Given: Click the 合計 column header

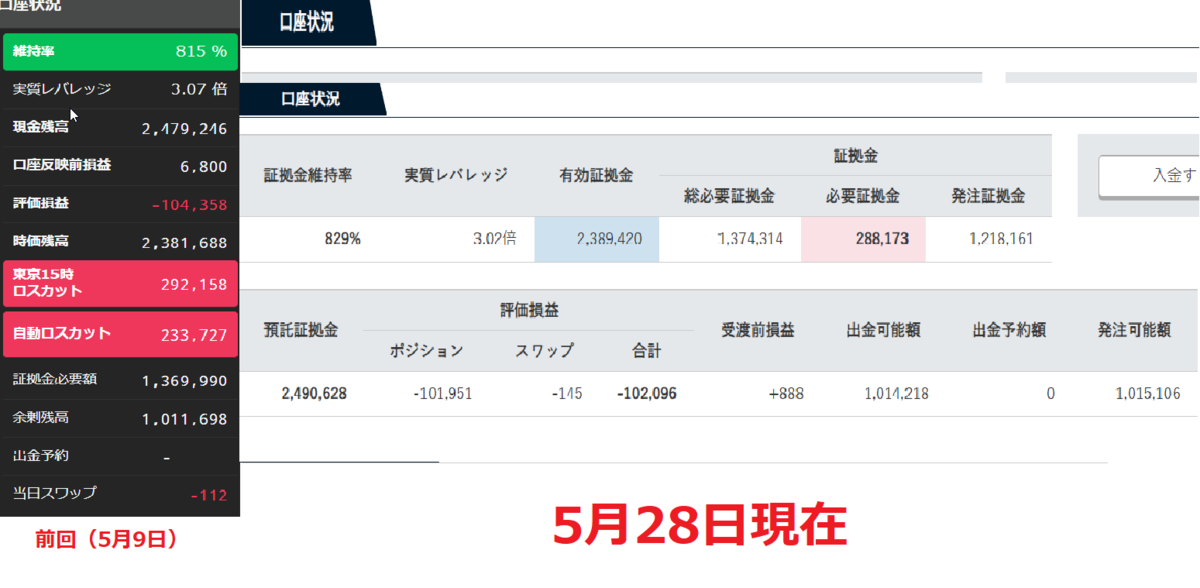Looking at the screenshot, I should click(647, 351).
